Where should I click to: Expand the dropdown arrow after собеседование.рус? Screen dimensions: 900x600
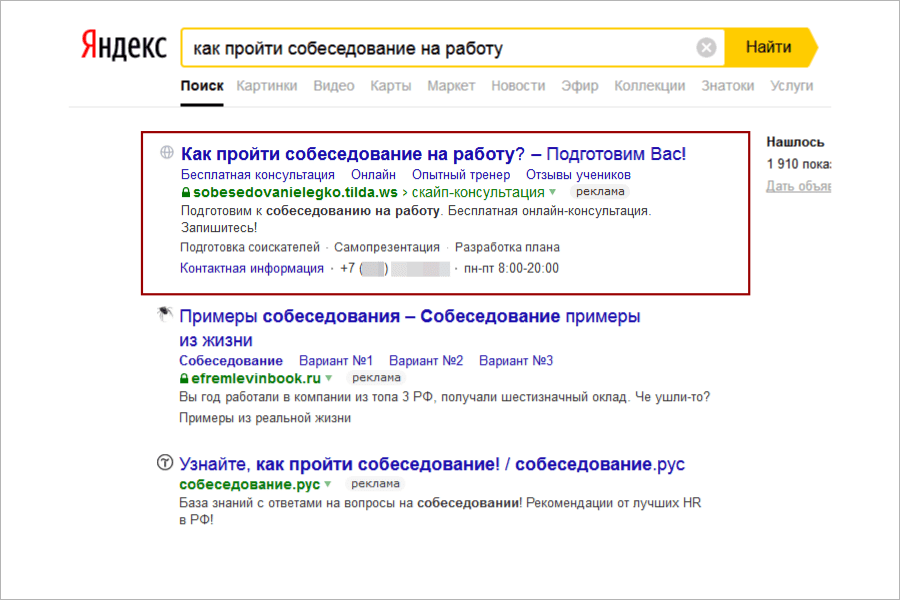point(327,485)
